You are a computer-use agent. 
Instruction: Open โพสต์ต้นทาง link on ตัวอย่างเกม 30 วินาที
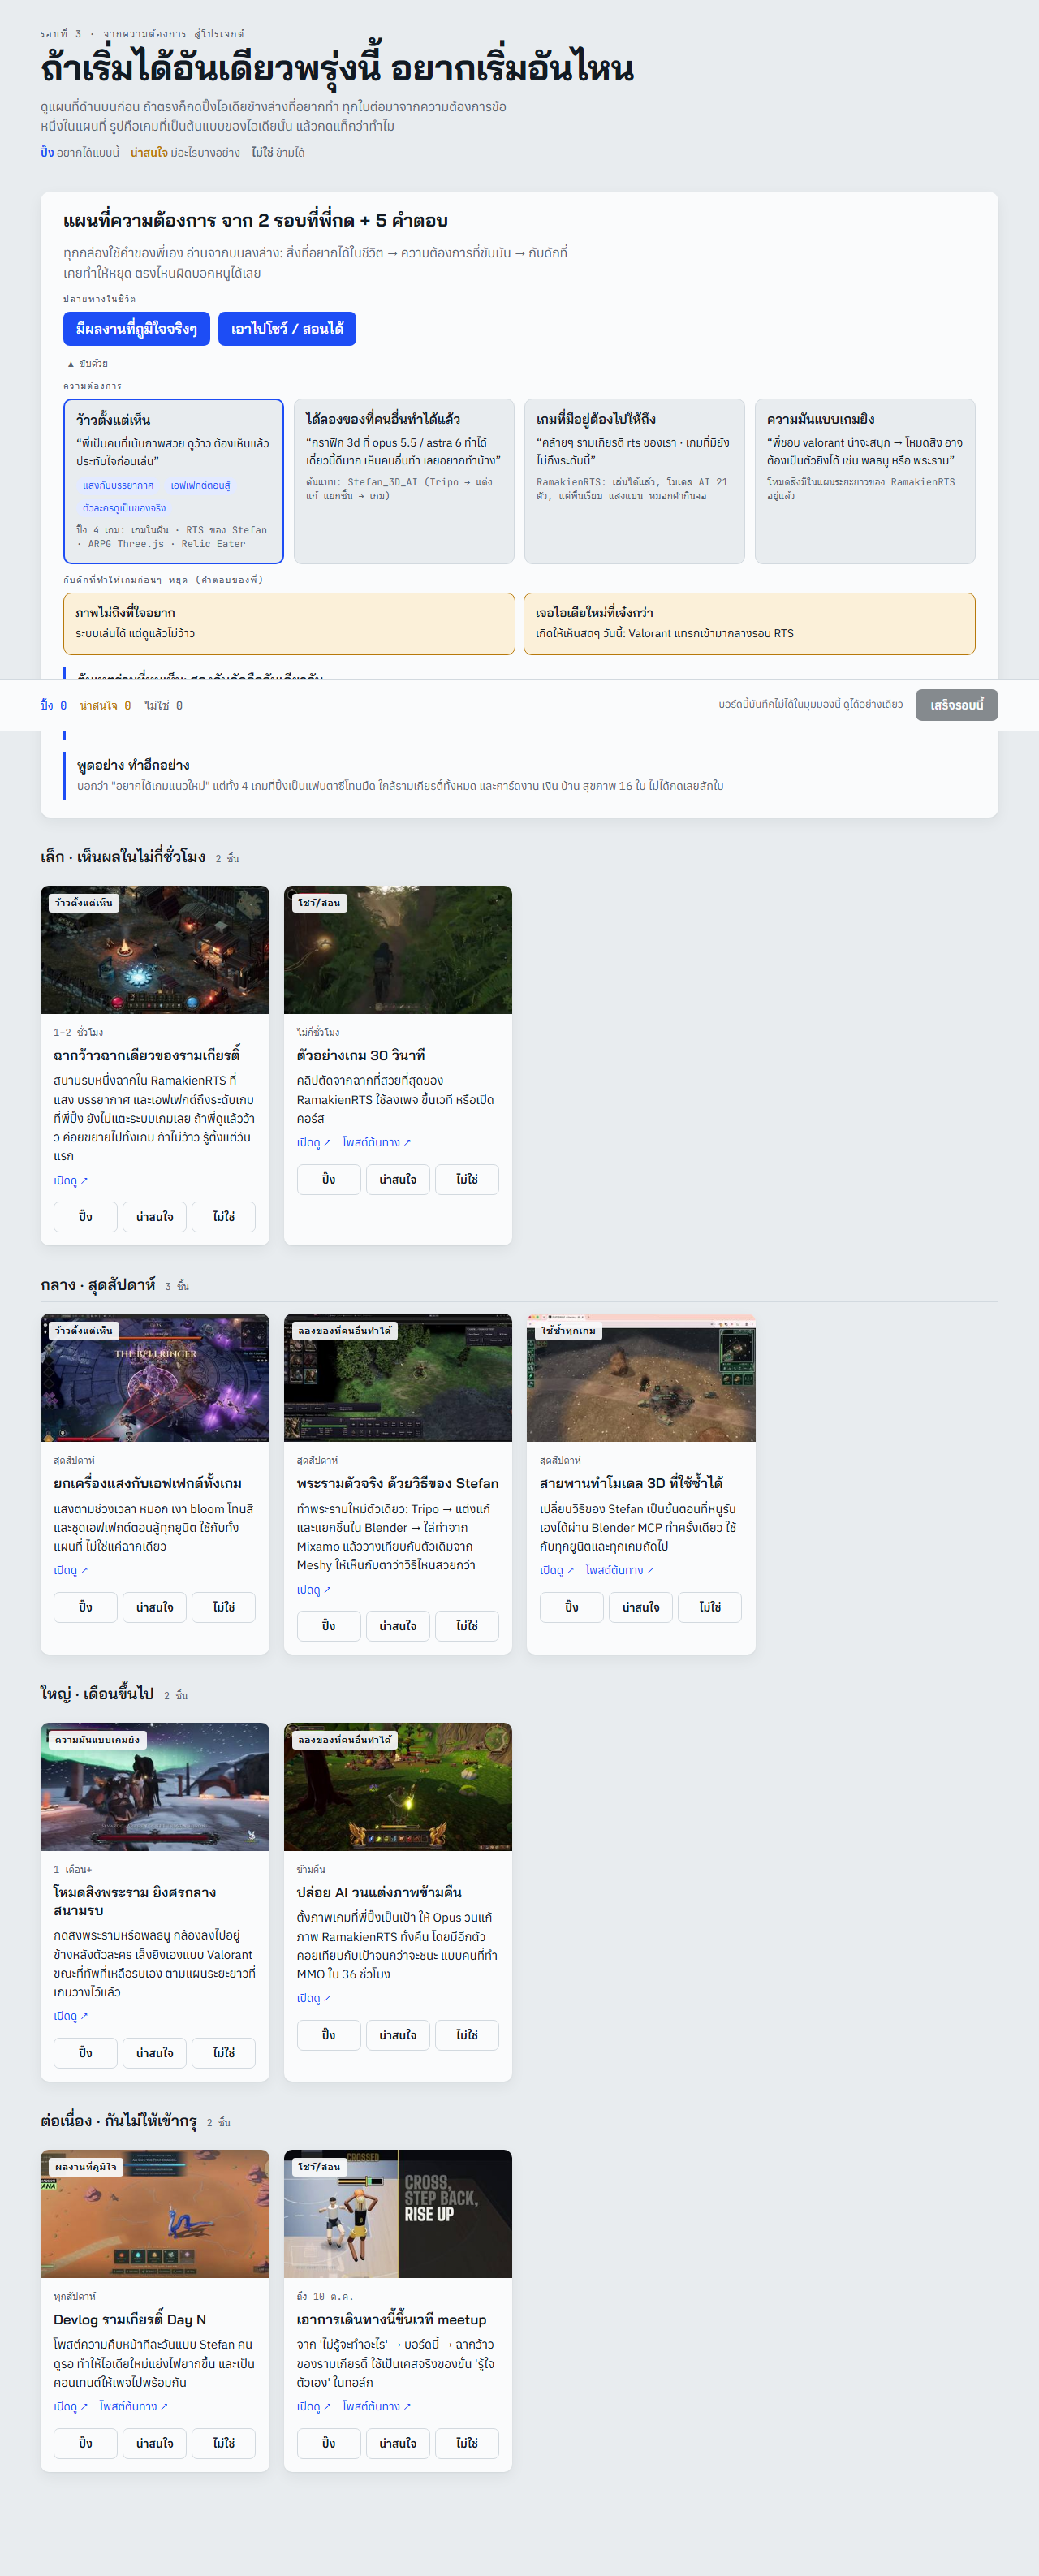point(376,1143)
